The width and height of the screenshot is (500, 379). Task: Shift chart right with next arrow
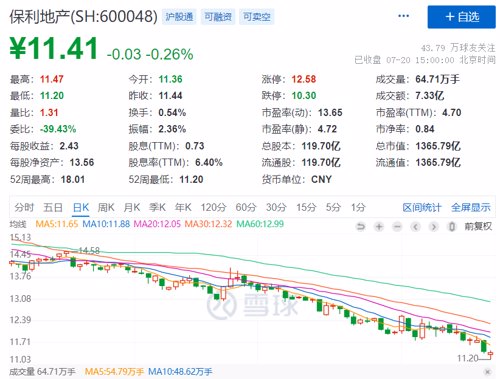point(434,227)
